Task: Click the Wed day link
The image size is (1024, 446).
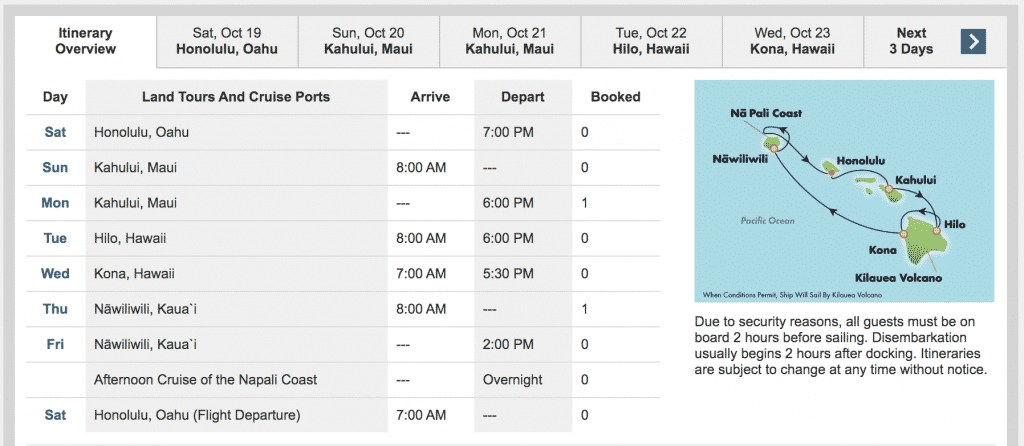Action: (x=56, y=274)
